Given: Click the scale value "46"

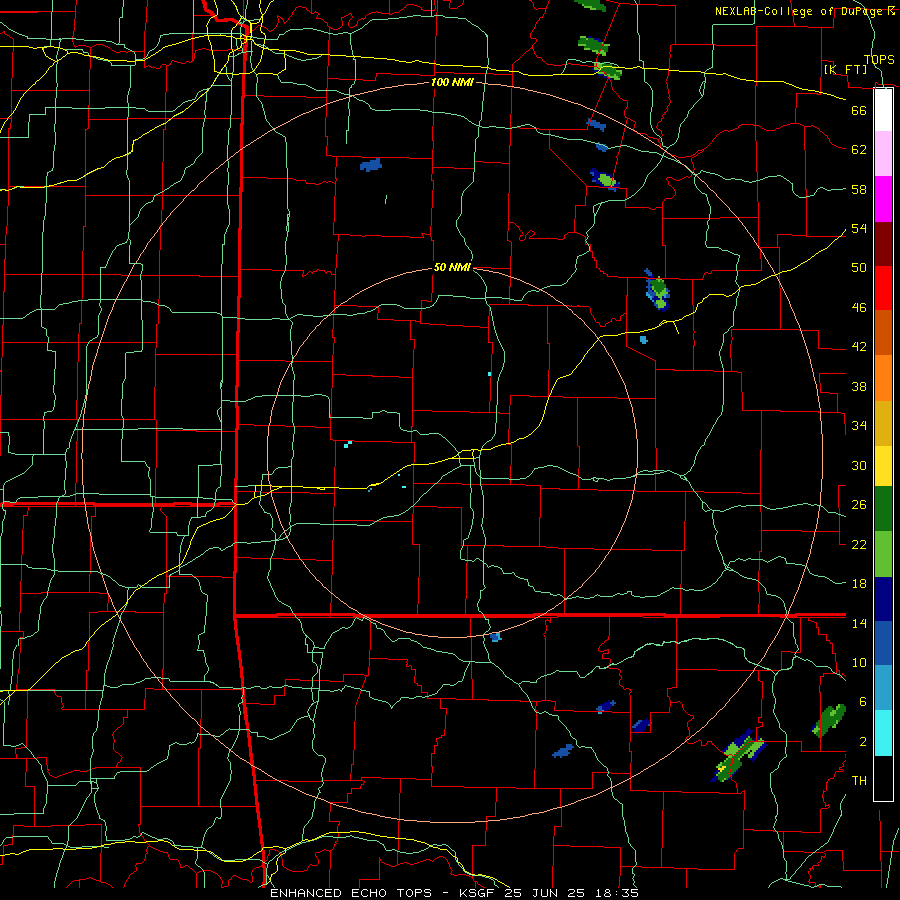Looking at the screenshot, I should pyautogui.click(x=859, y=308).
